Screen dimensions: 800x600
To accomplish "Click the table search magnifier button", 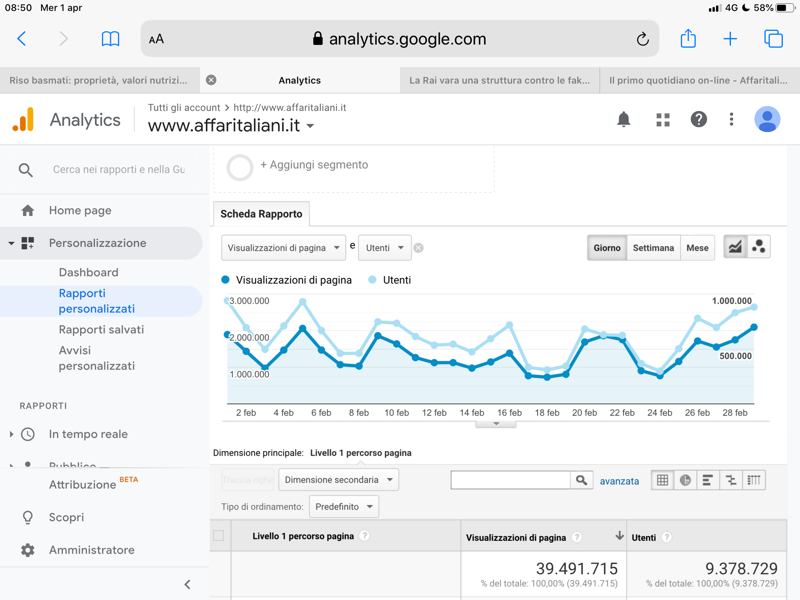I will [581, 480].
